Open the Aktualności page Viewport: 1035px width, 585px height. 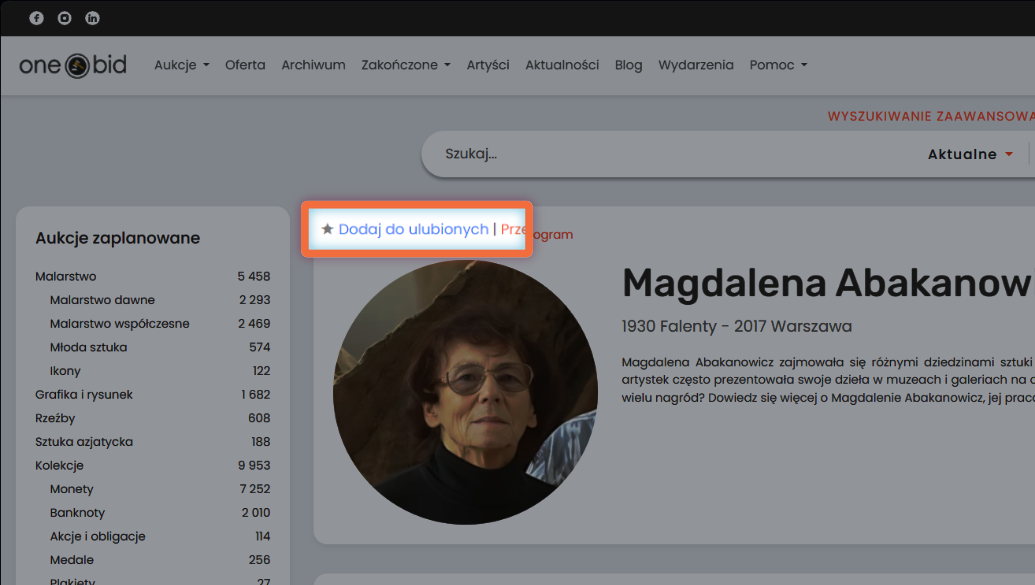(562, 65)
